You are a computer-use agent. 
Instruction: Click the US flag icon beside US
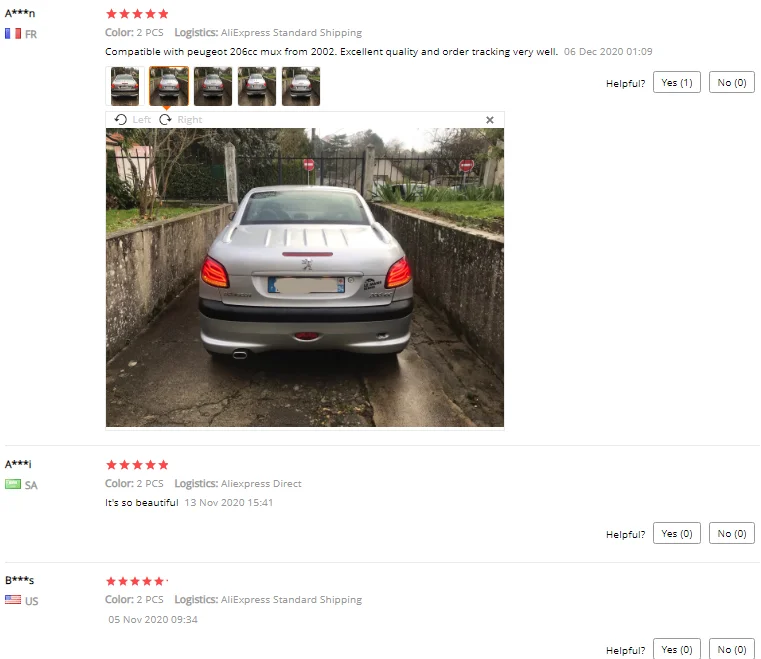click(13, 600)
